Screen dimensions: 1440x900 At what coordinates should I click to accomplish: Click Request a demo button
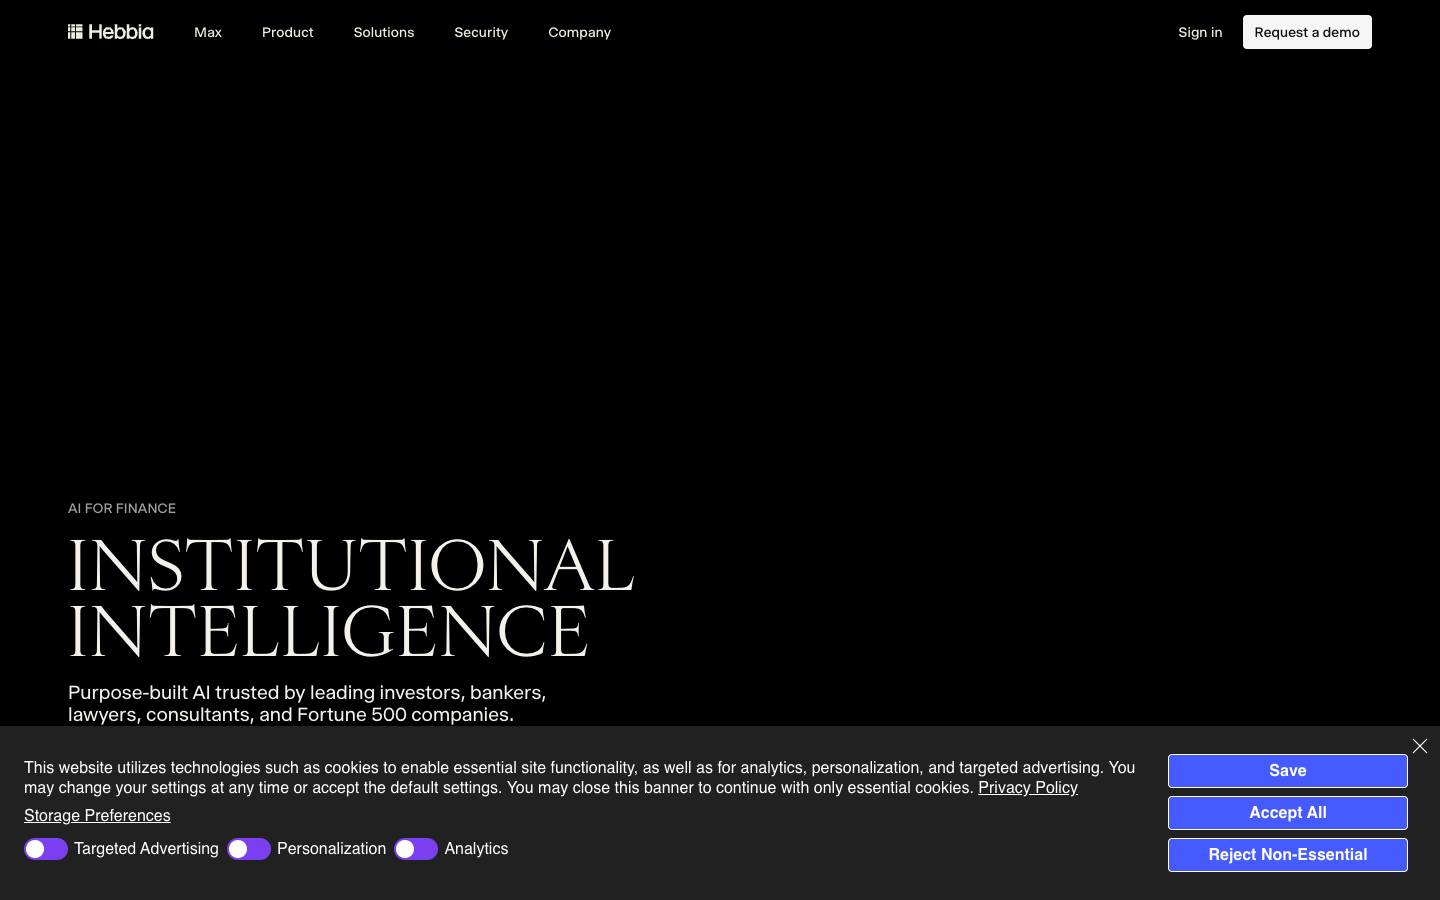[1307, 32]
